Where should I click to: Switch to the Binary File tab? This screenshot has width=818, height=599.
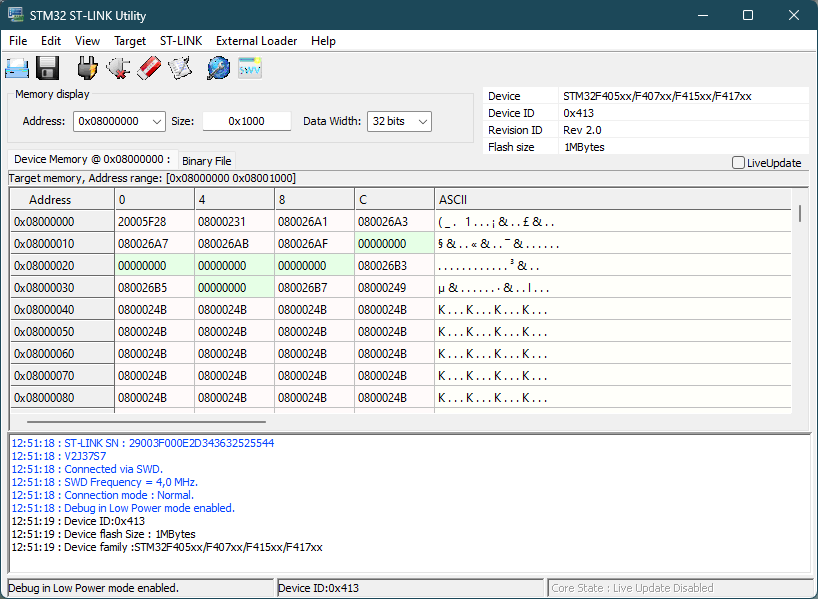(206, 160)
